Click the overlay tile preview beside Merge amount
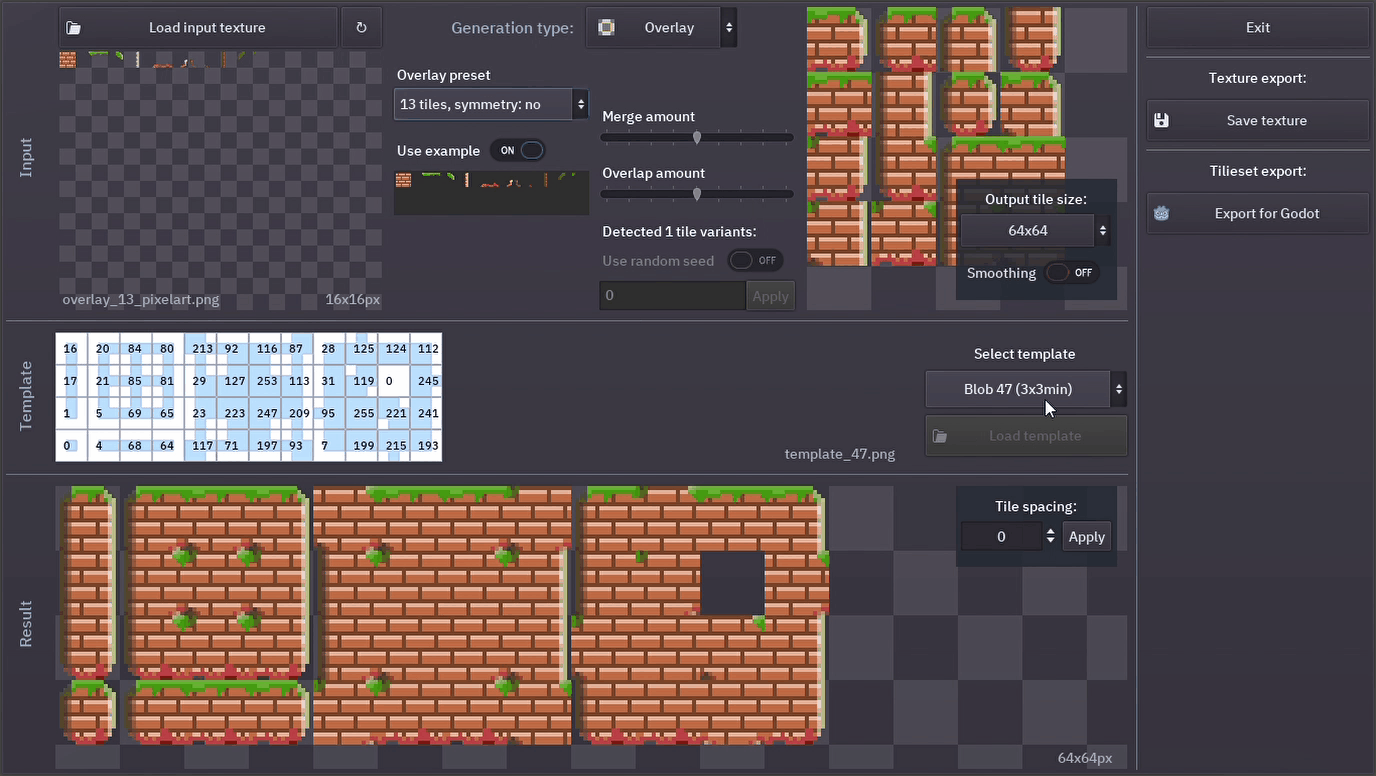Screen dimensions: 1376x776 pos(936,137)
